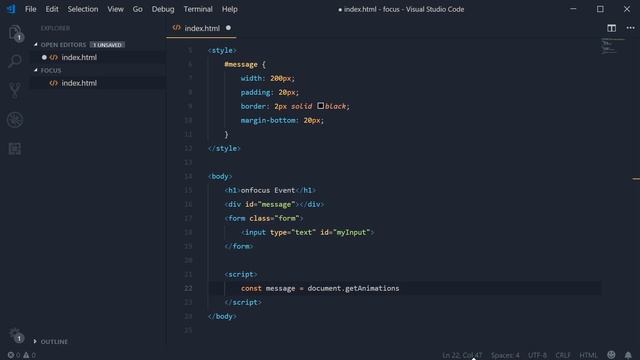Open the View menu
Viewport: 640px width, 360px height.
pos(116,9)
